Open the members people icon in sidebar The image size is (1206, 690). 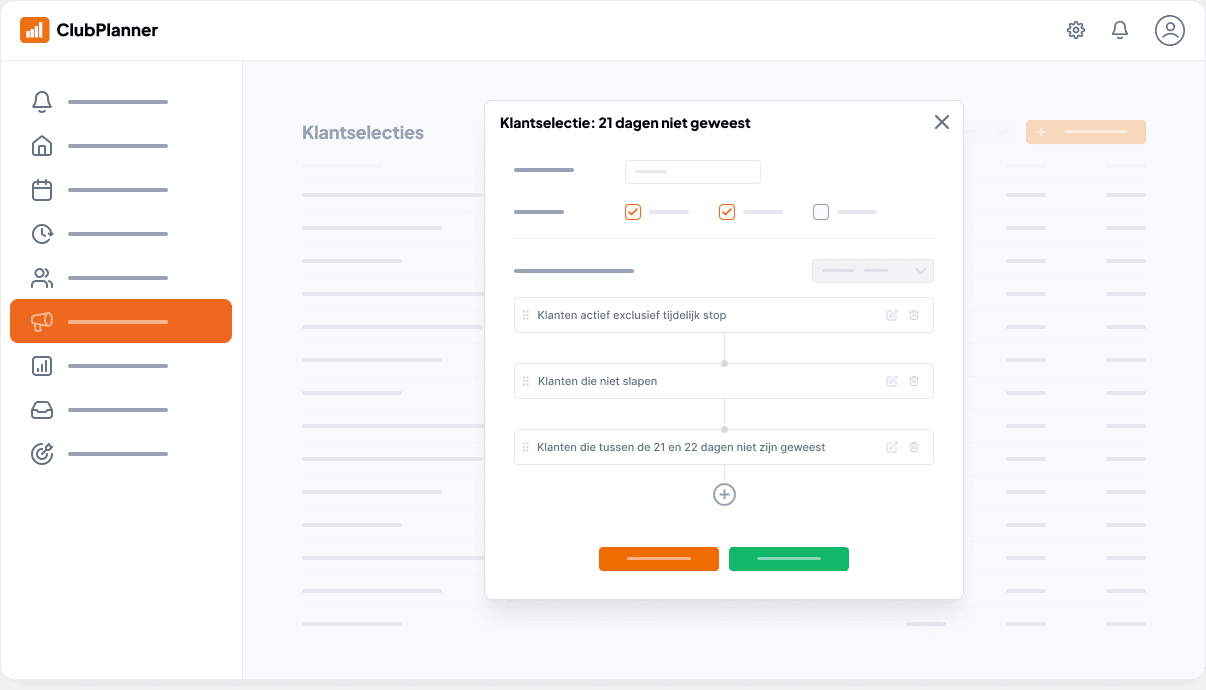(42, 278)
